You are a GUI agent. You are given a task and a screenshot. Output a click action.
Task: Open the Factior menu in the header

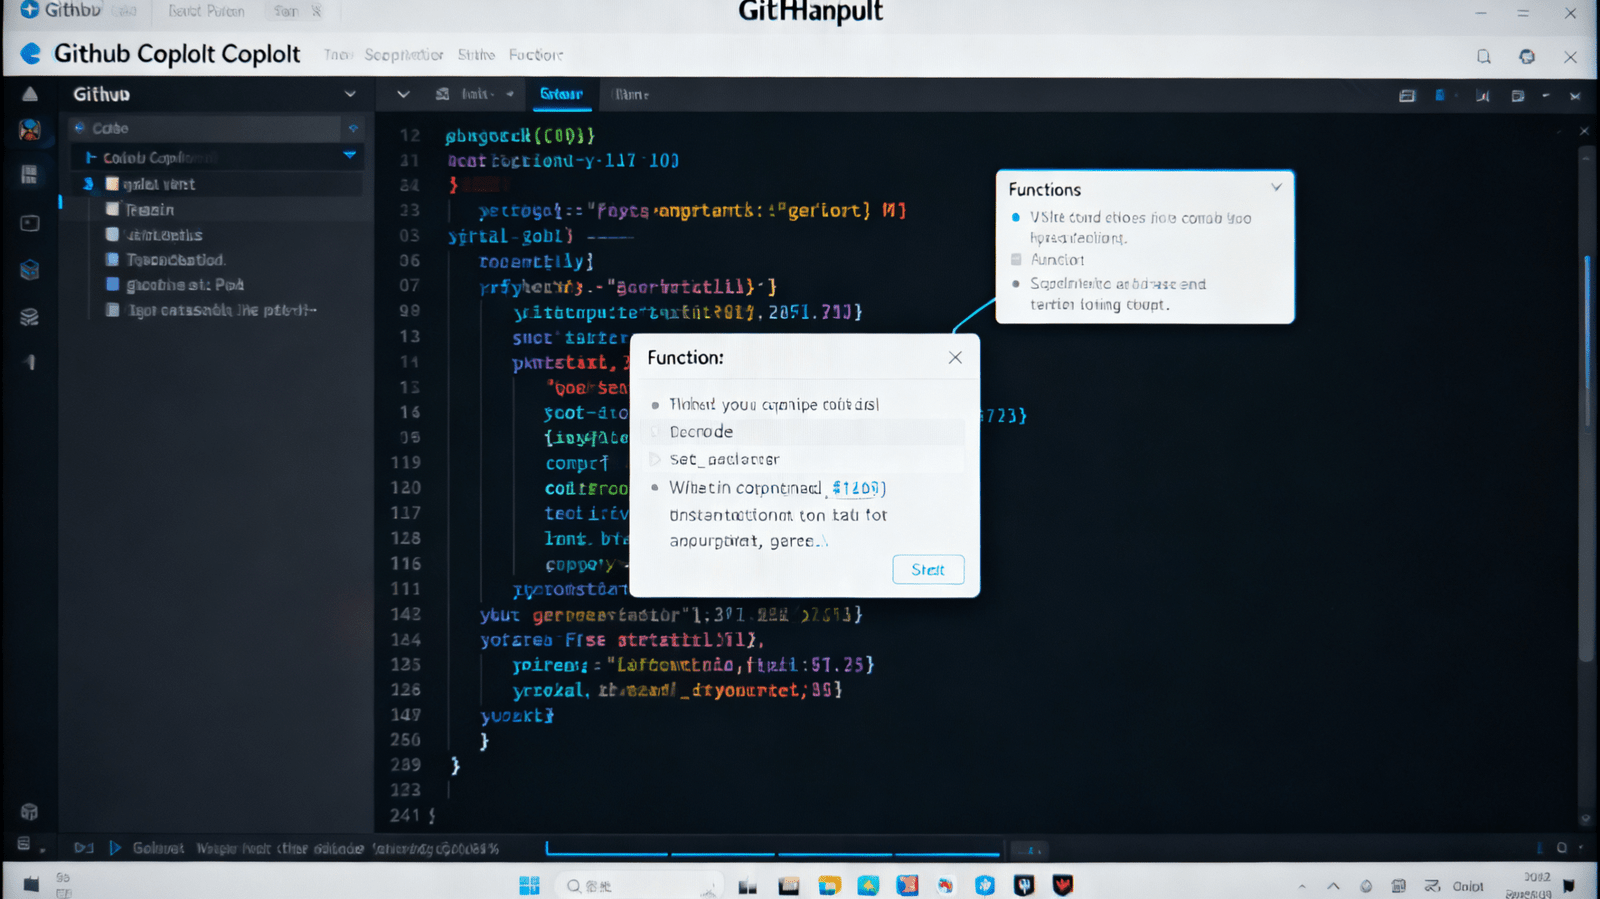[535, 55]
